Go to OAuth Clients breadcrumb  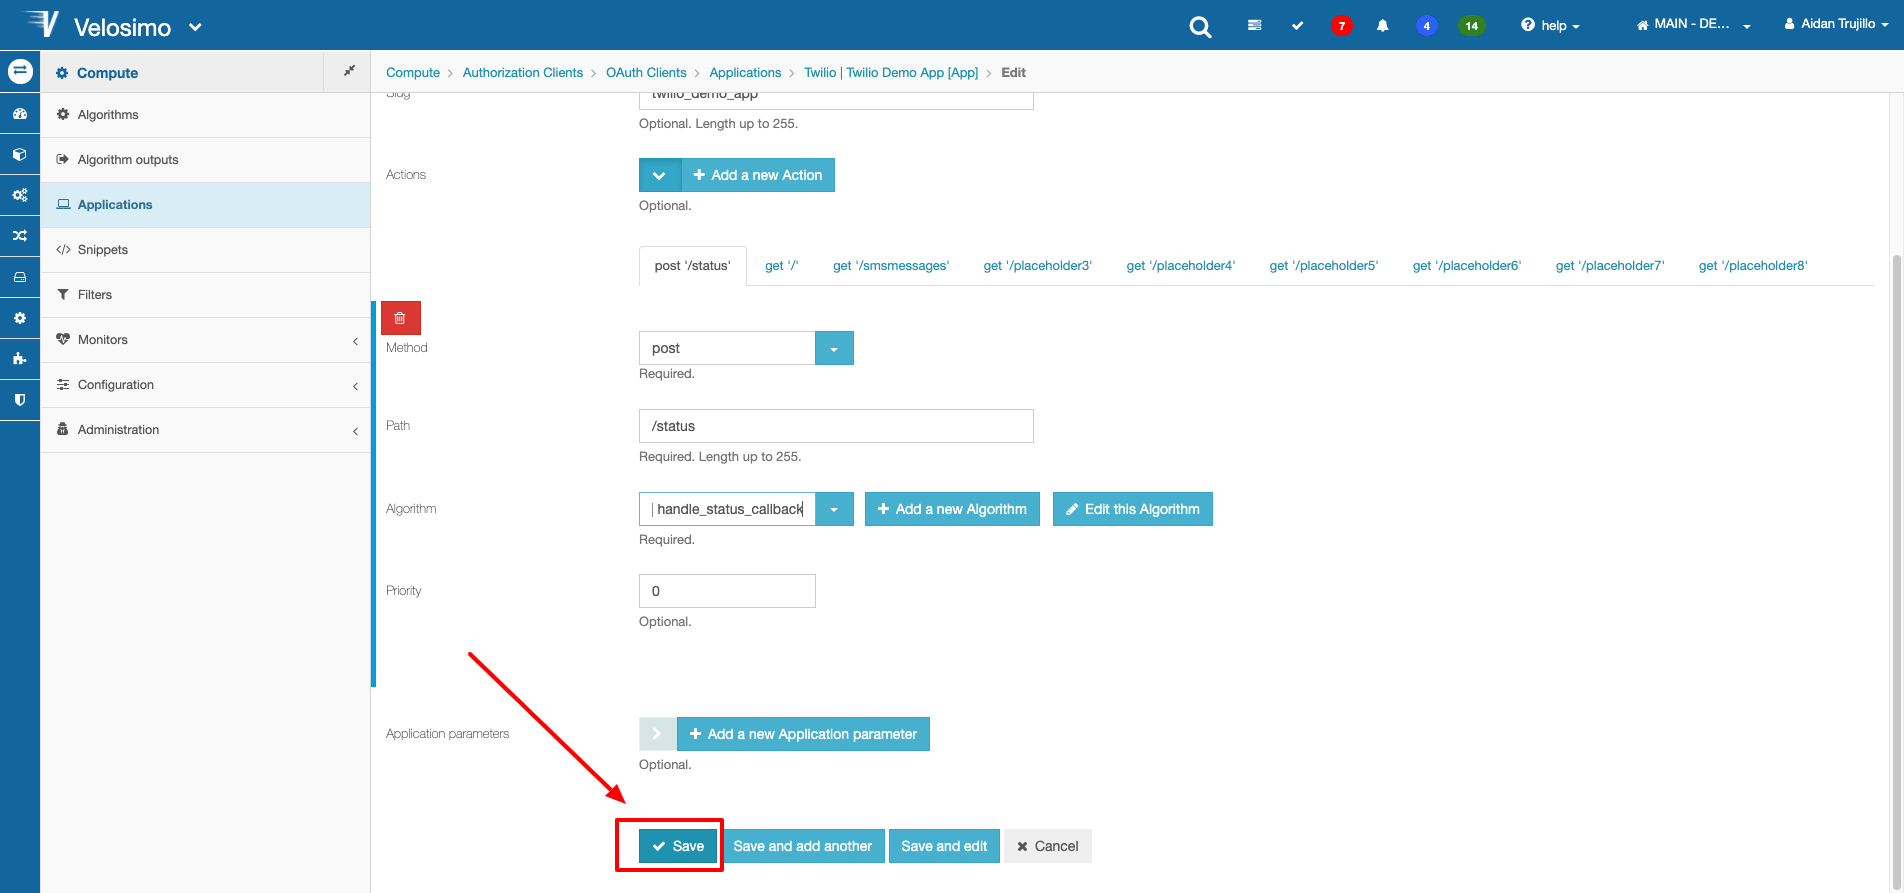pyautogui.click(x=646, y=72)
